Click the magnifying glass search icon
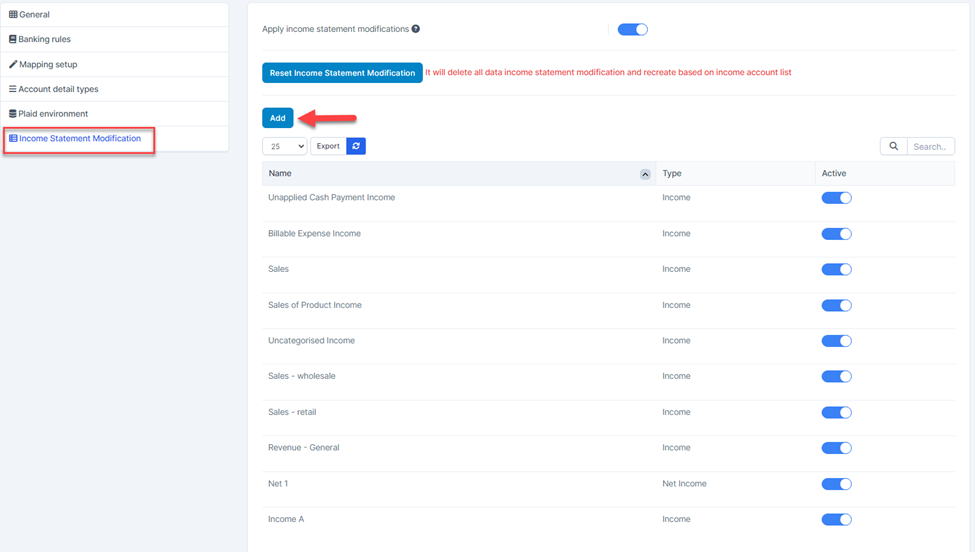The height and width of the screenshot is (552, 975). click(x=893, y=146)
